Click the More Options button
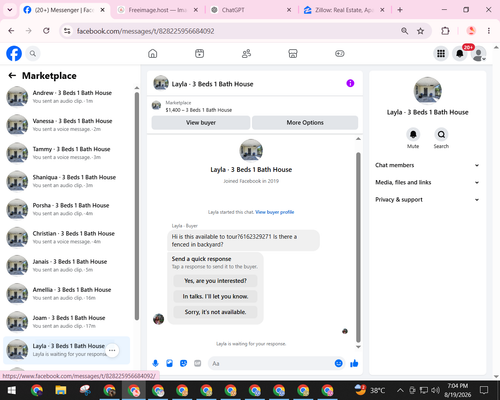500x400 pixels. click(x=305, y=122)
